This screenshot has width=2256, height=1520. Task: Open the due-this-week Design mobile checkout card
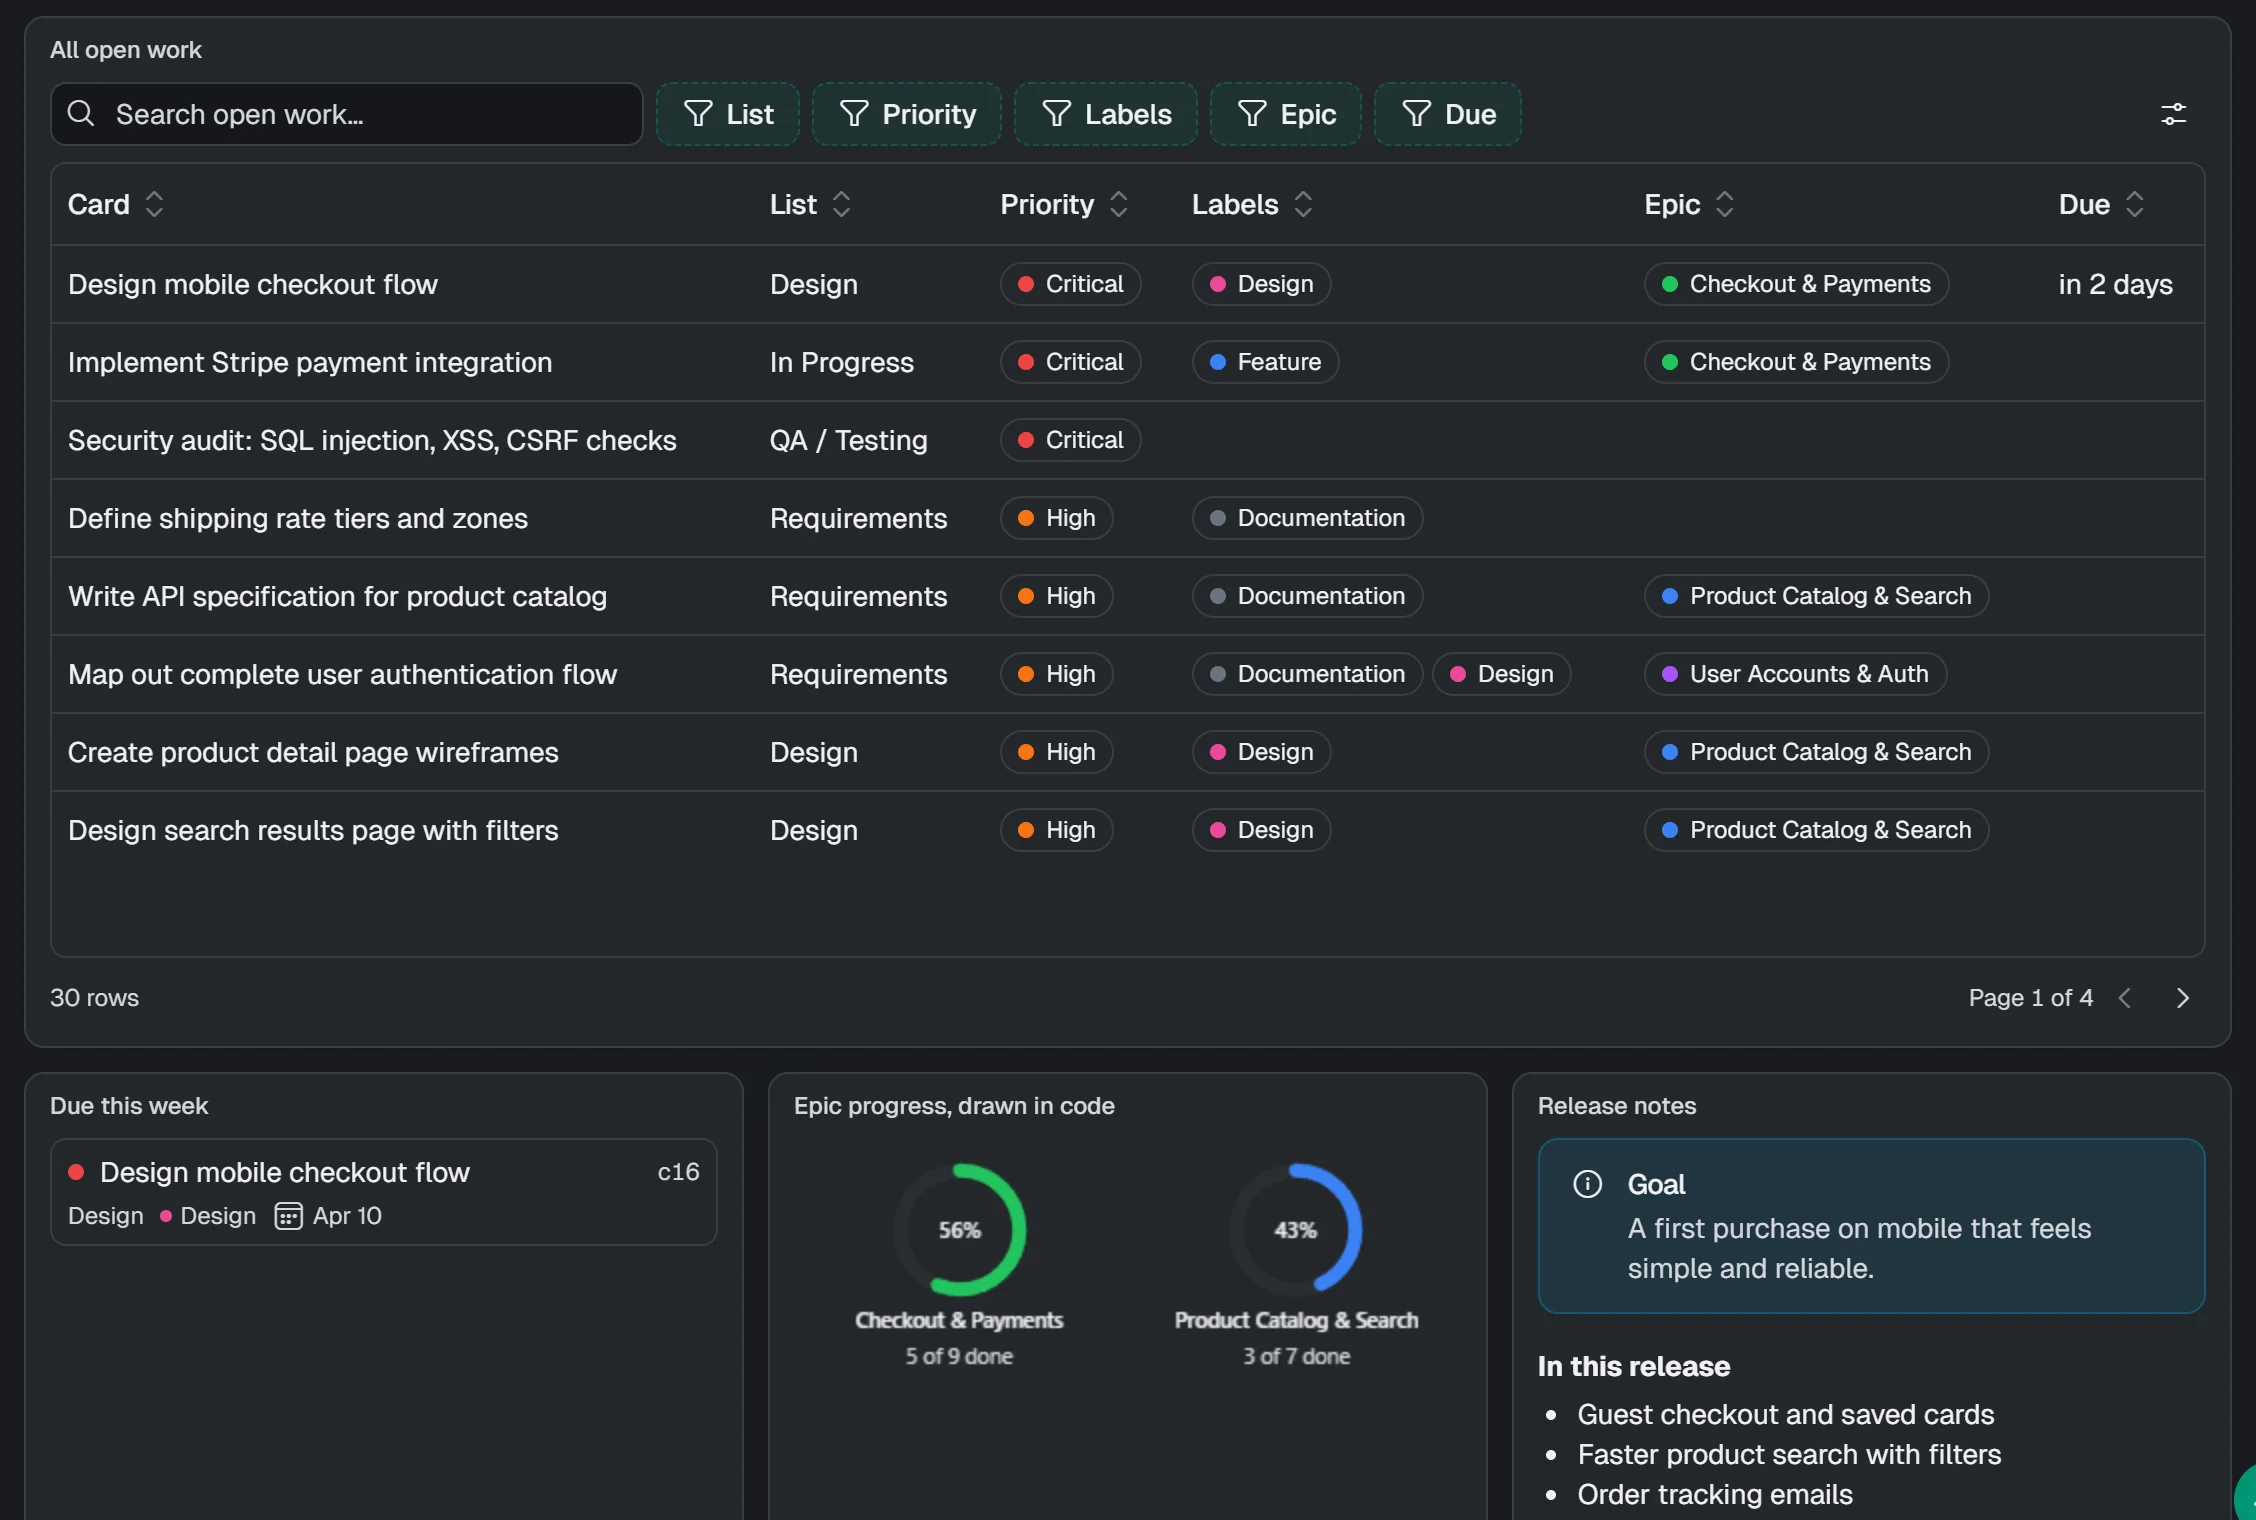[x=384, y=1192]
